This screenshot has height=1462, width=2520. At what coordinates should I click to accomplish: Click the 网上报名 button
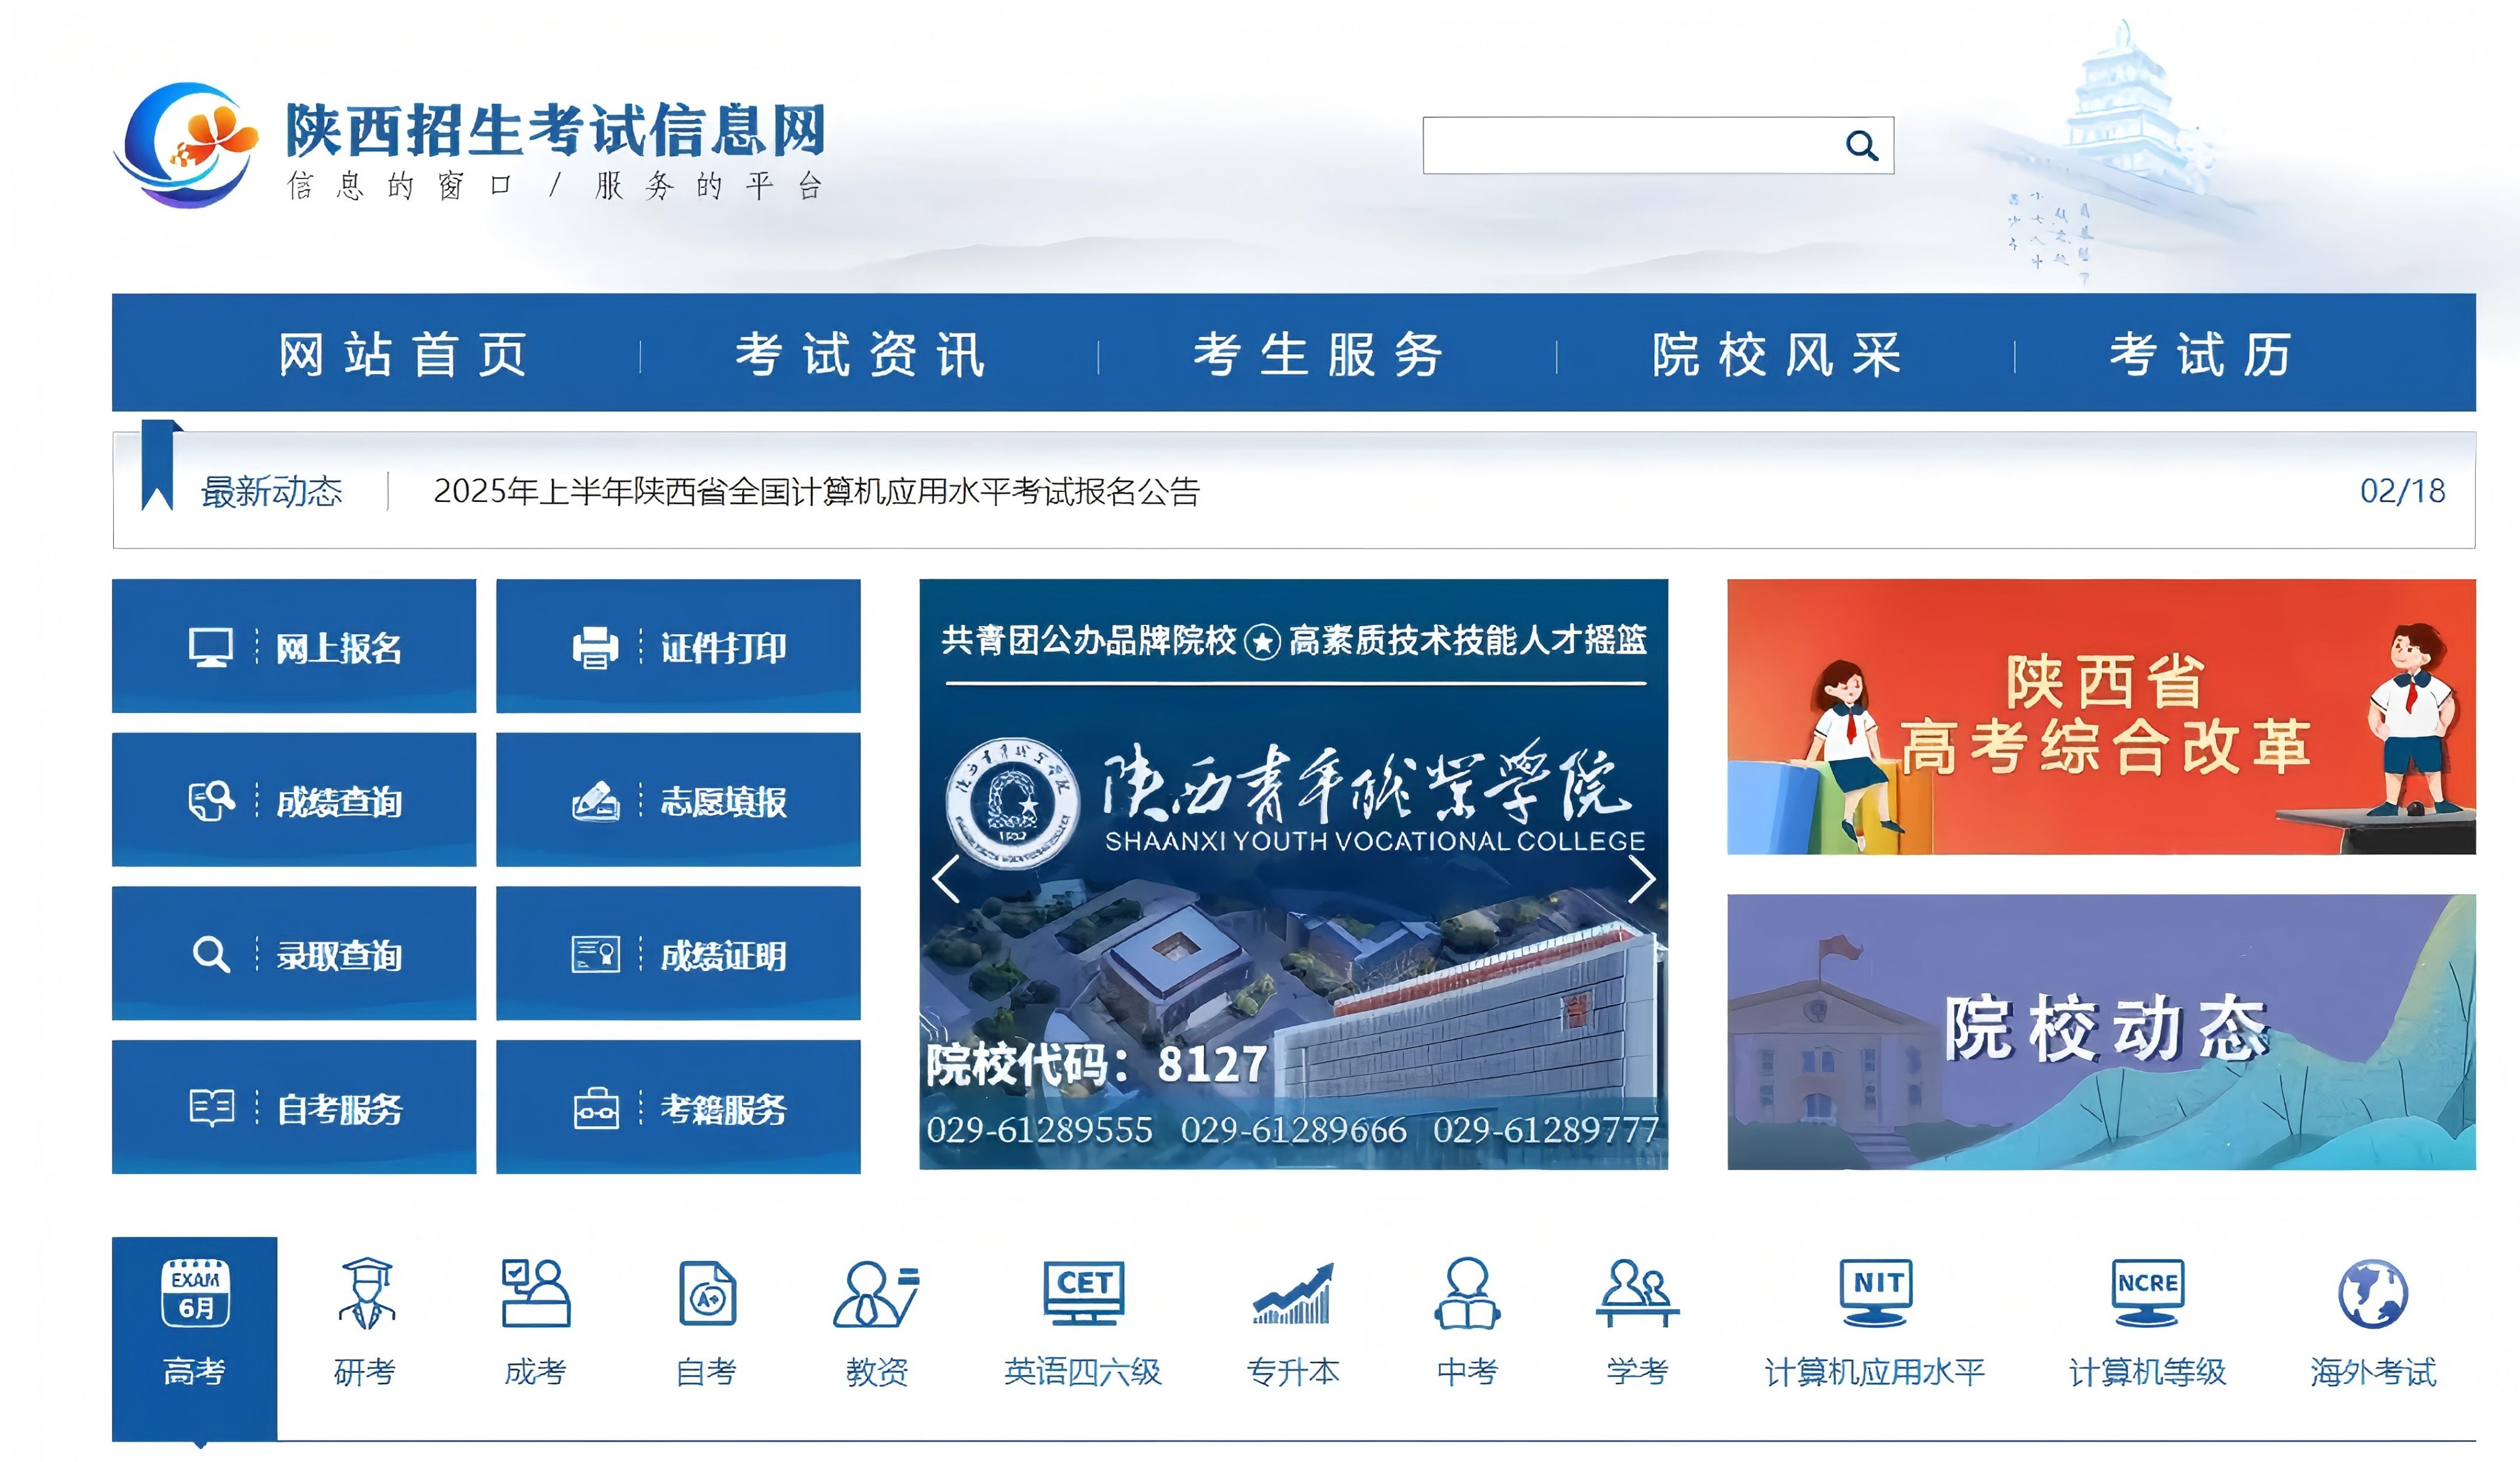click(x=294, y=646)
